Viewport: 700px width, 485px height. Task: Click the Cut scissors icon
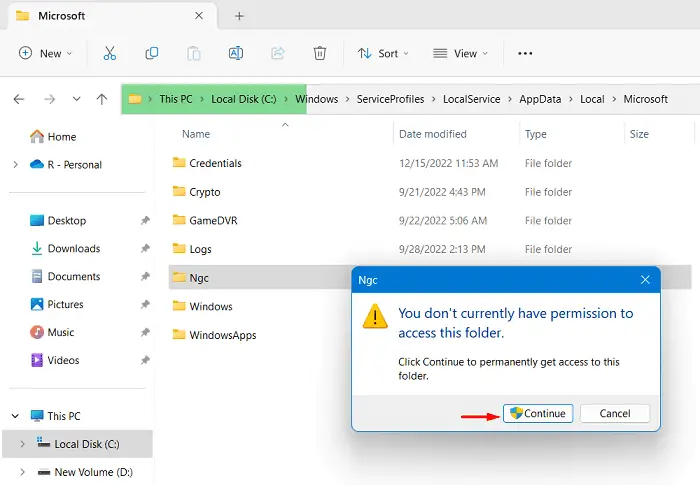coord(109,53)
